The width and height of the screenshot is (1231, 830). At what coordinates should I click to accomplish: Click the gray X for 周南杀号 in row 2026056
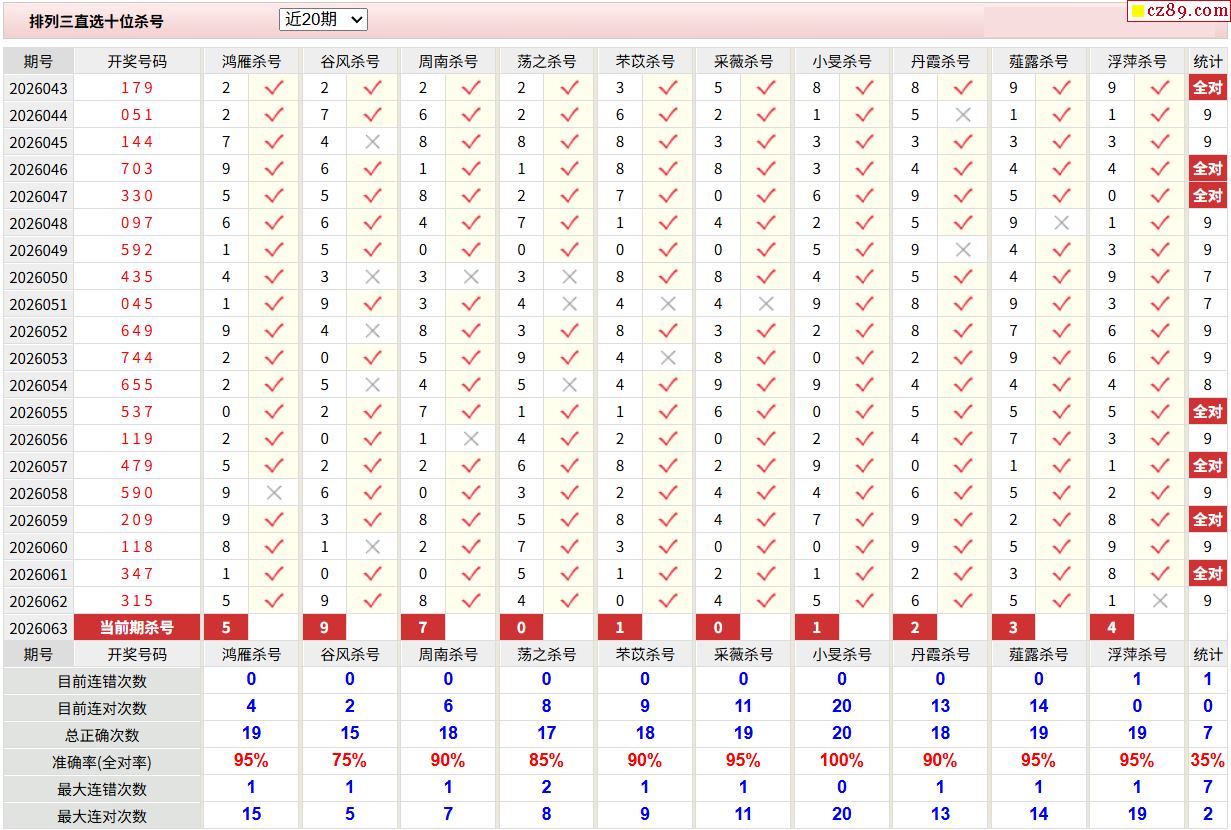click(x=471, y=439)
